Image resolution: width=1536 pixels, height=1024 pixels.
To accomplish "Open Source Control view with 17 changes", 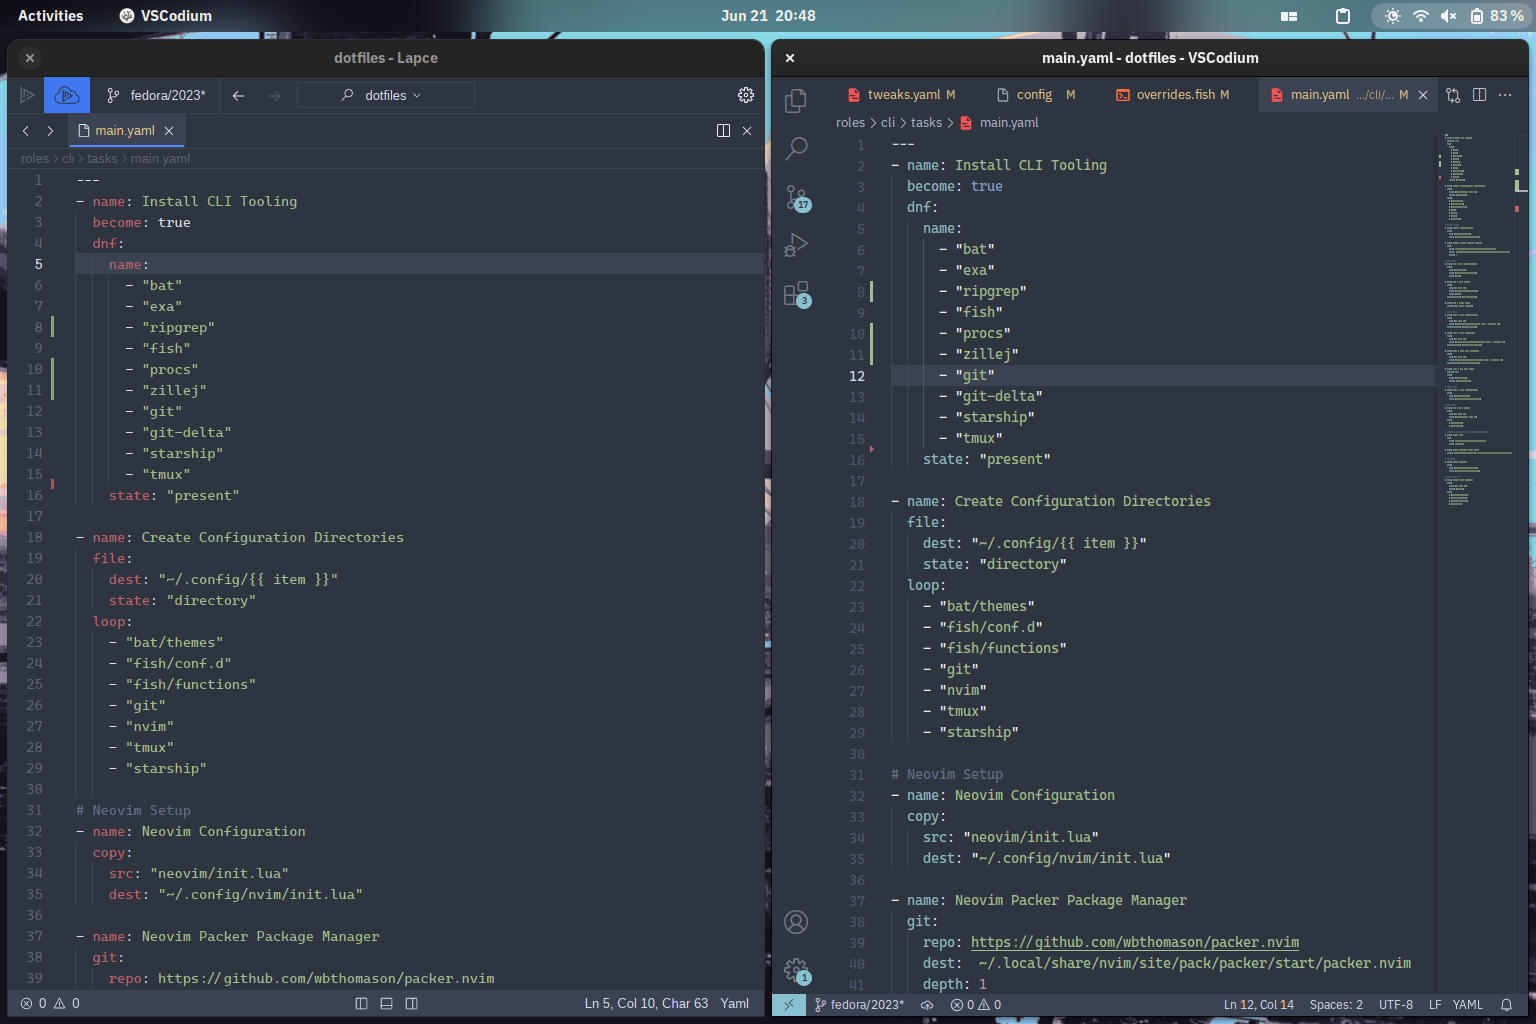I will tap(797, 197).
